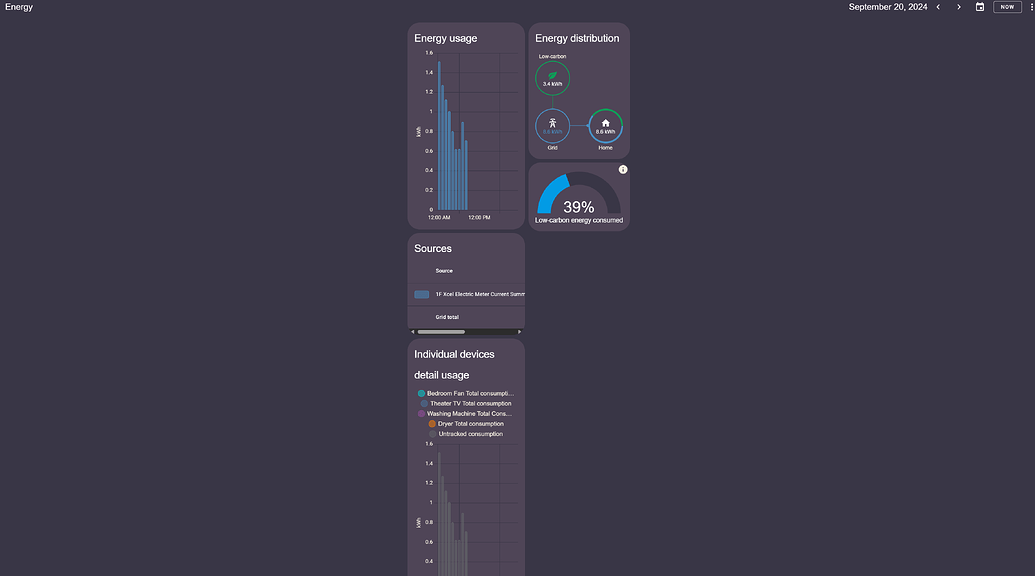Click the Sources horizontal scrollbar thumb

[x=441, y=332]
